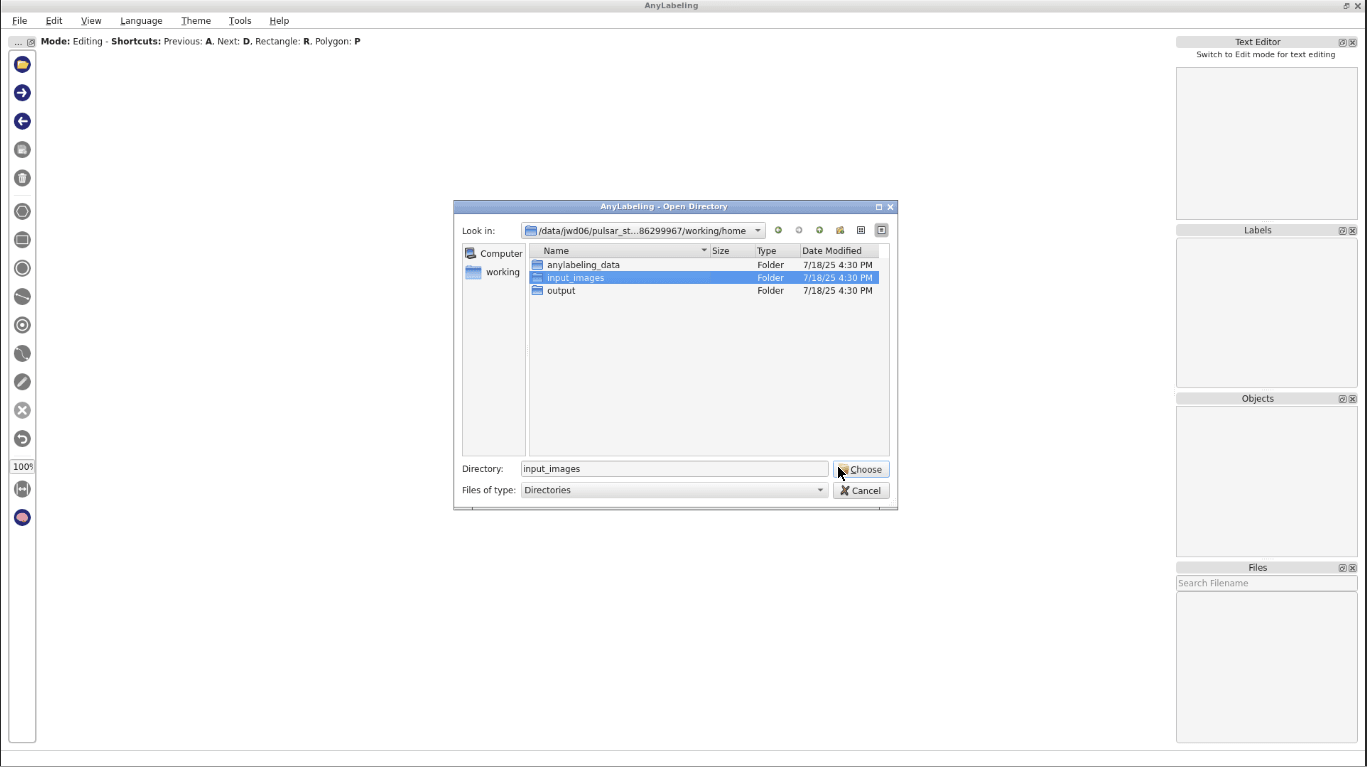Open the Tools menu
This screenshot has height=767, width=1367.
coord(240,21)
